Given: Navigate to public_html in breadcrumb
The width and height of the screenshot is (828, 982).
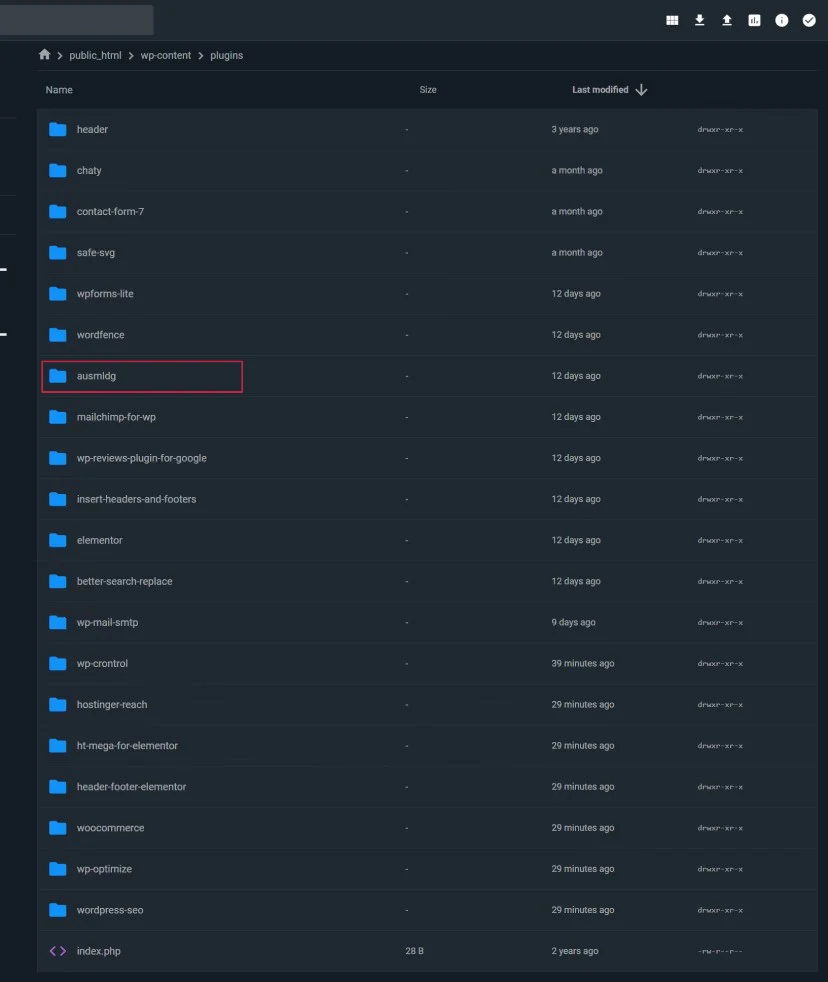Looking at the screenshot, I should 95,55.
